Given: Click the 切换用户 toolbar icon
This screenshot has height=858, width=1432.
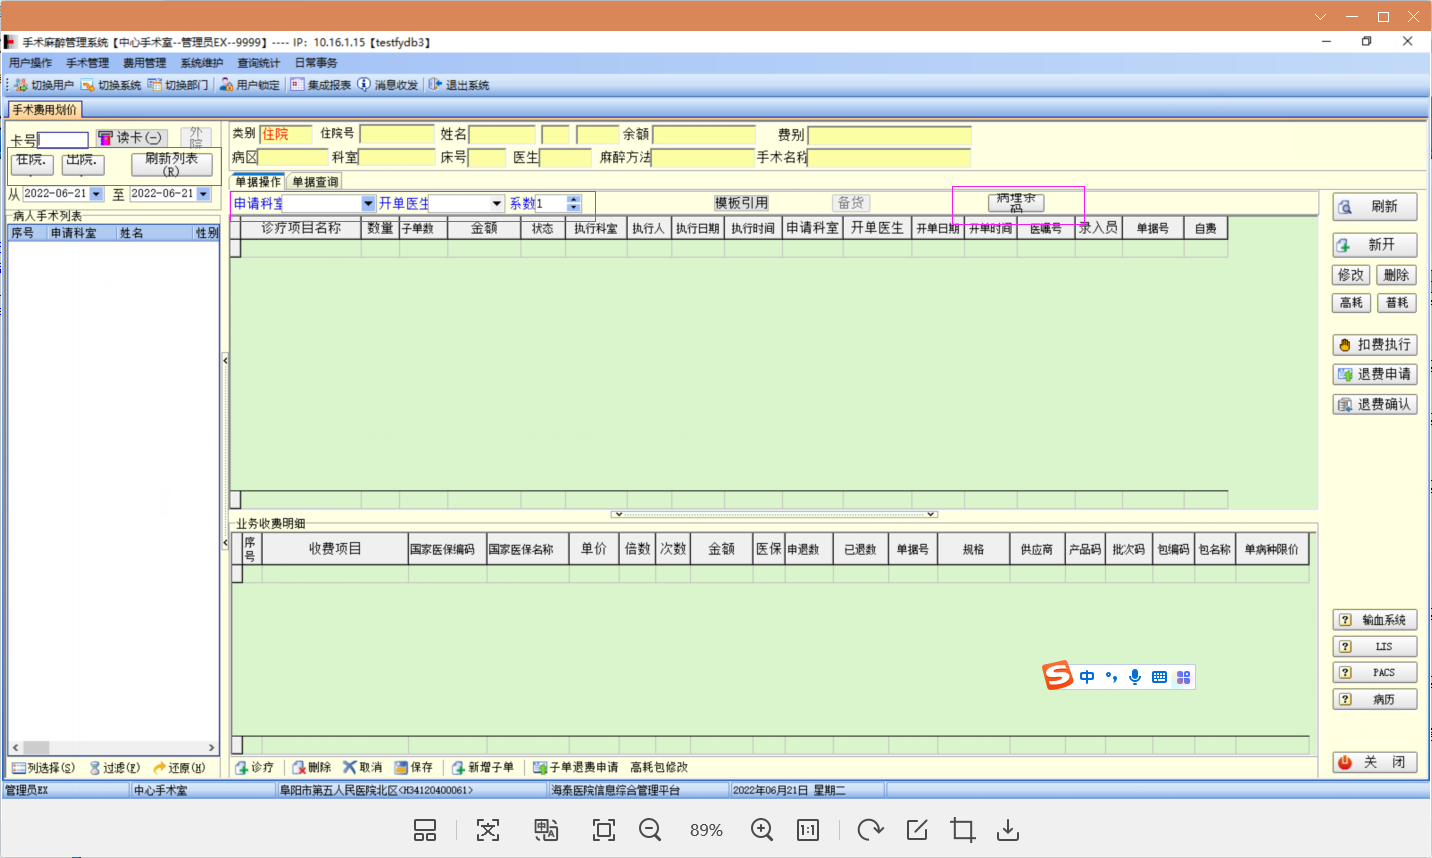Looking at the screenshot, I should coord(44,85).
